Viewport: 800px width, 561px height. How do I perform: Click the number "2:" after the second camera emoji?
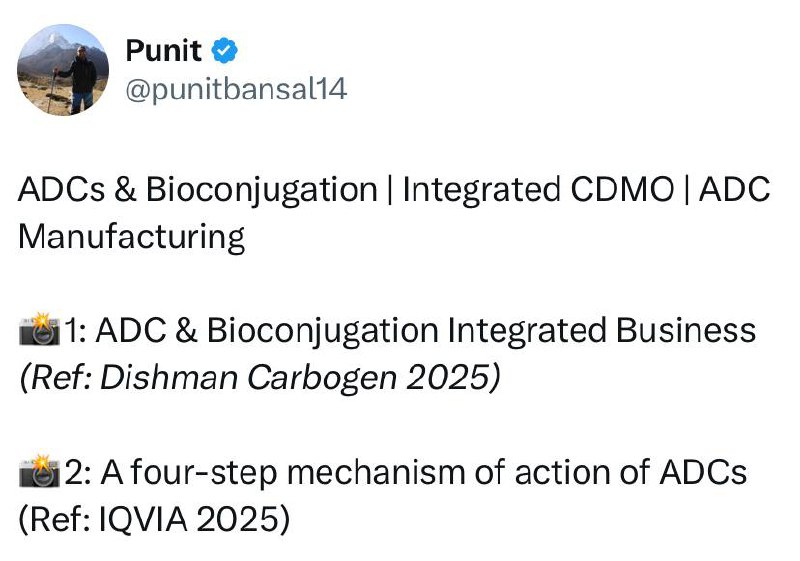point(80,471)
